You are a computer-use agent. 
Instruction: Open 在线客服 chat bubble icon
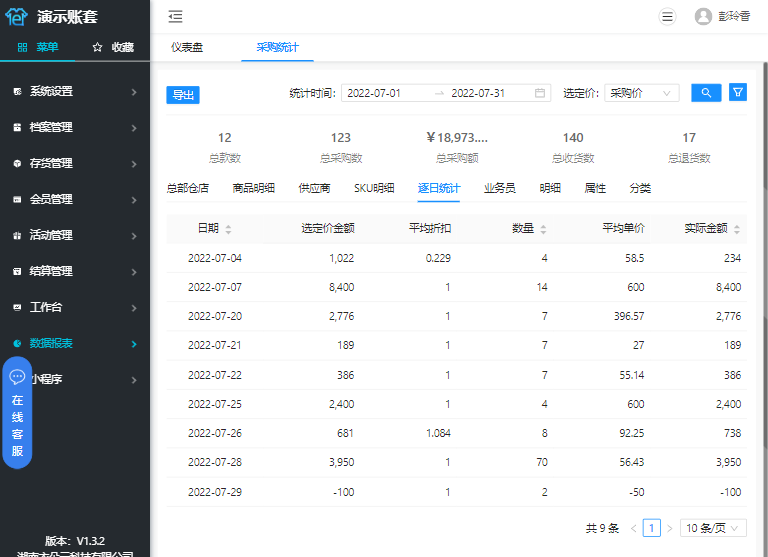(17, 376)
